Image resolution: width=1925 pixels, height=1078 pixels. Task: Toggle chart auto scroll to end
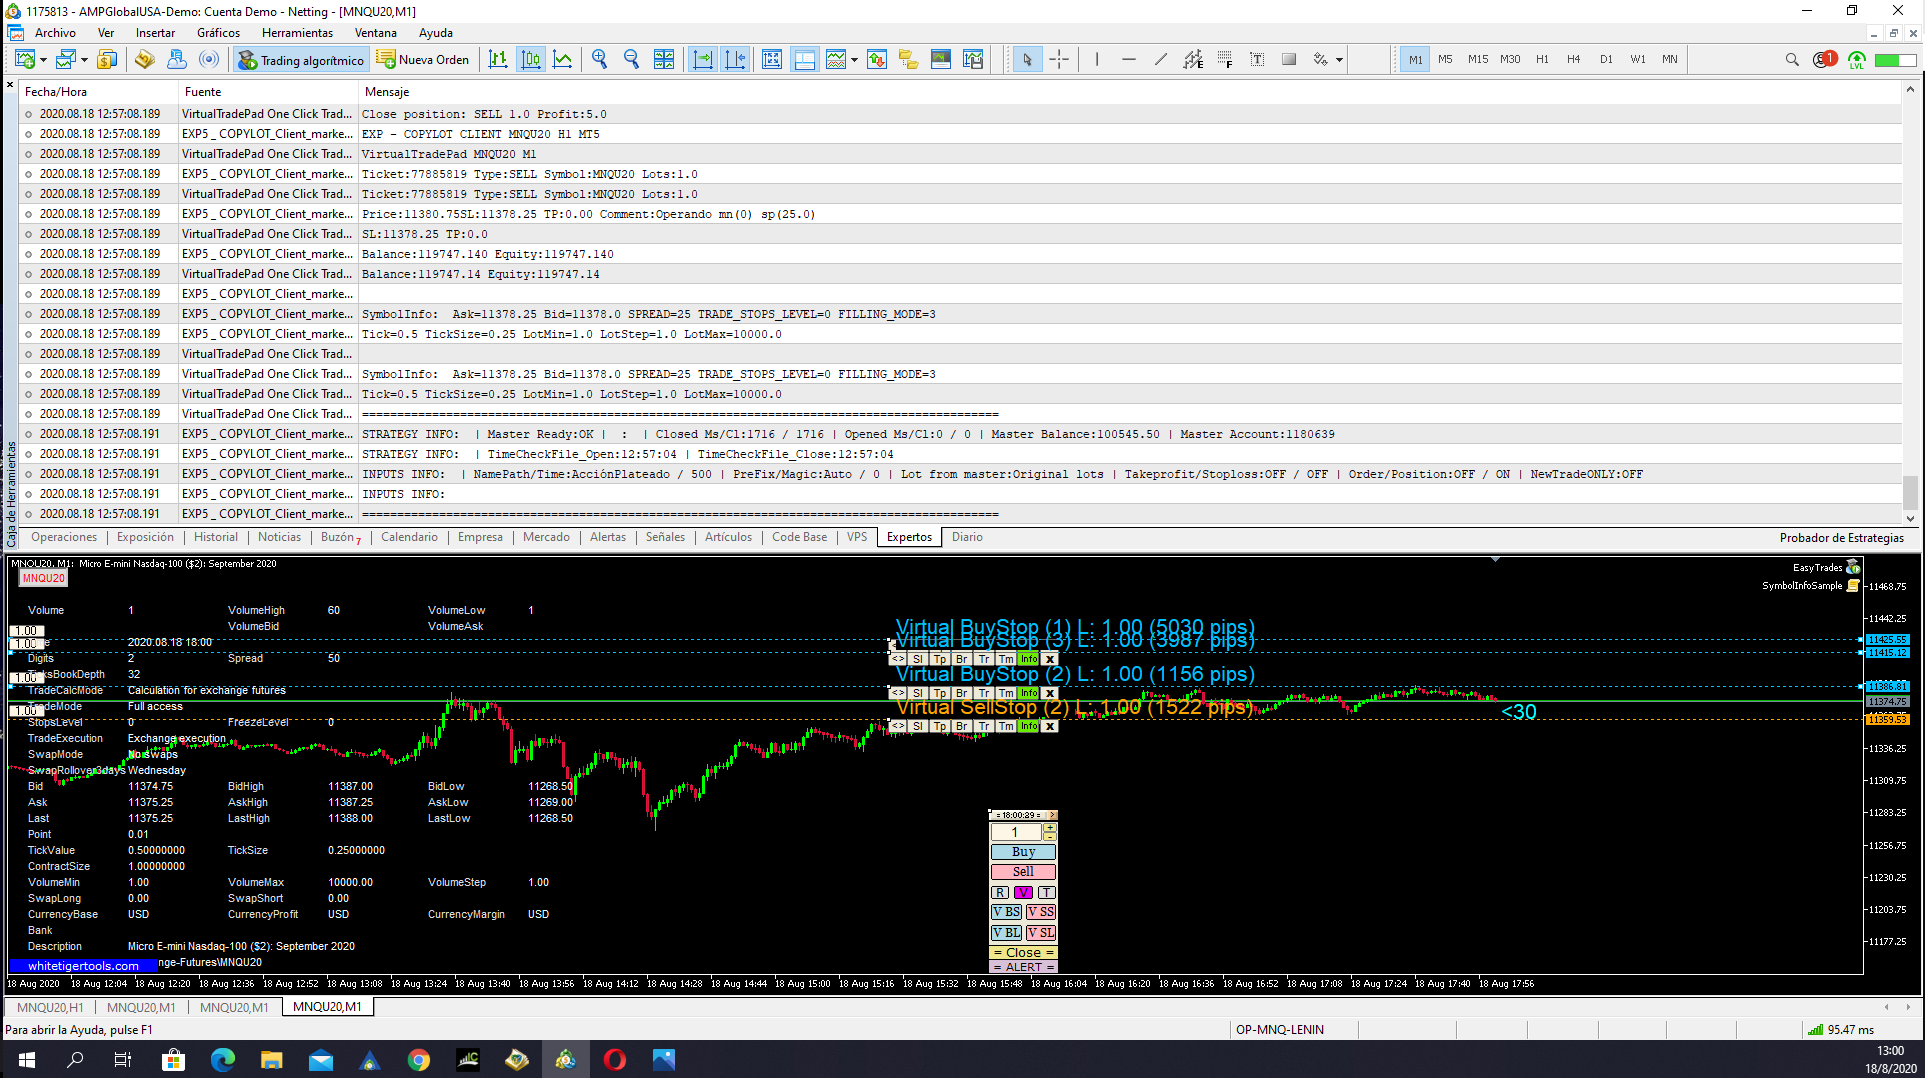pyautogui.click(x=703, y=60)
